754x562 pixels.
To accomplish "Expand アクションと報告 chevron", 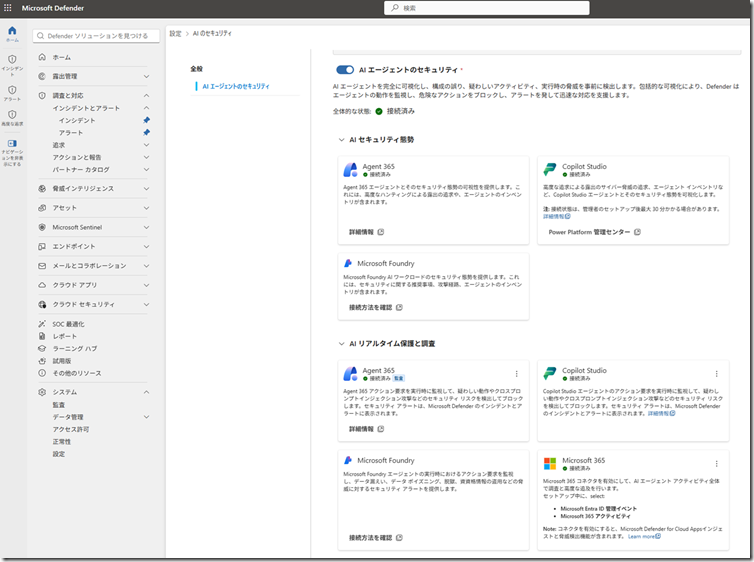I will coord(146,157).
